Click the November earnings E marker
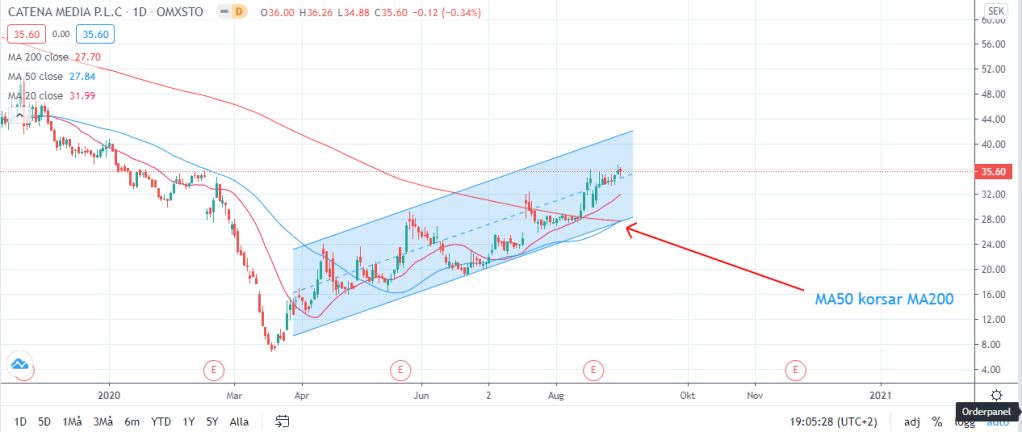Image resolution: width=1022 pixels, height=432 pixels. pos(795,370)
